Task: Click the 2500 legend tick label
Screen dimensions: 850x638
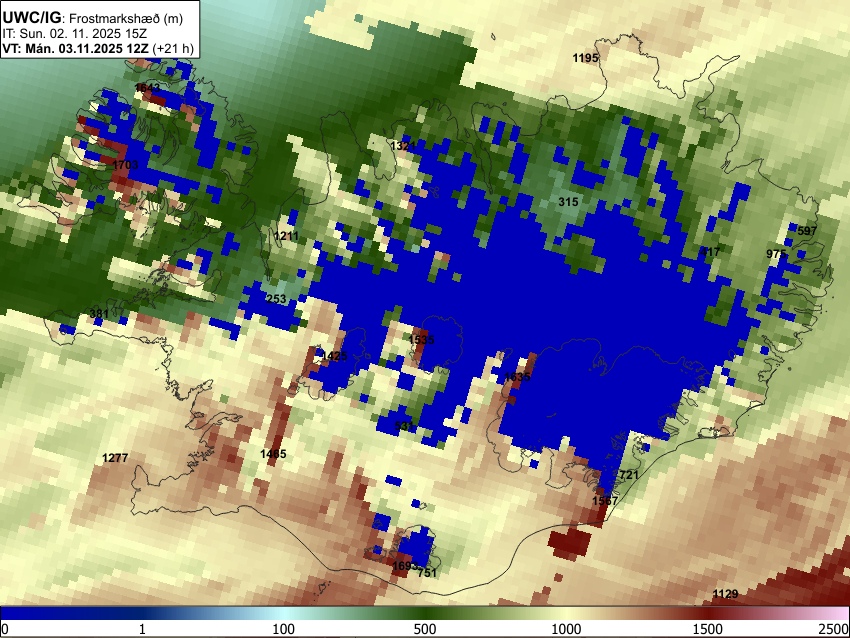Action: pyautogui.click(x=834, y=629)
